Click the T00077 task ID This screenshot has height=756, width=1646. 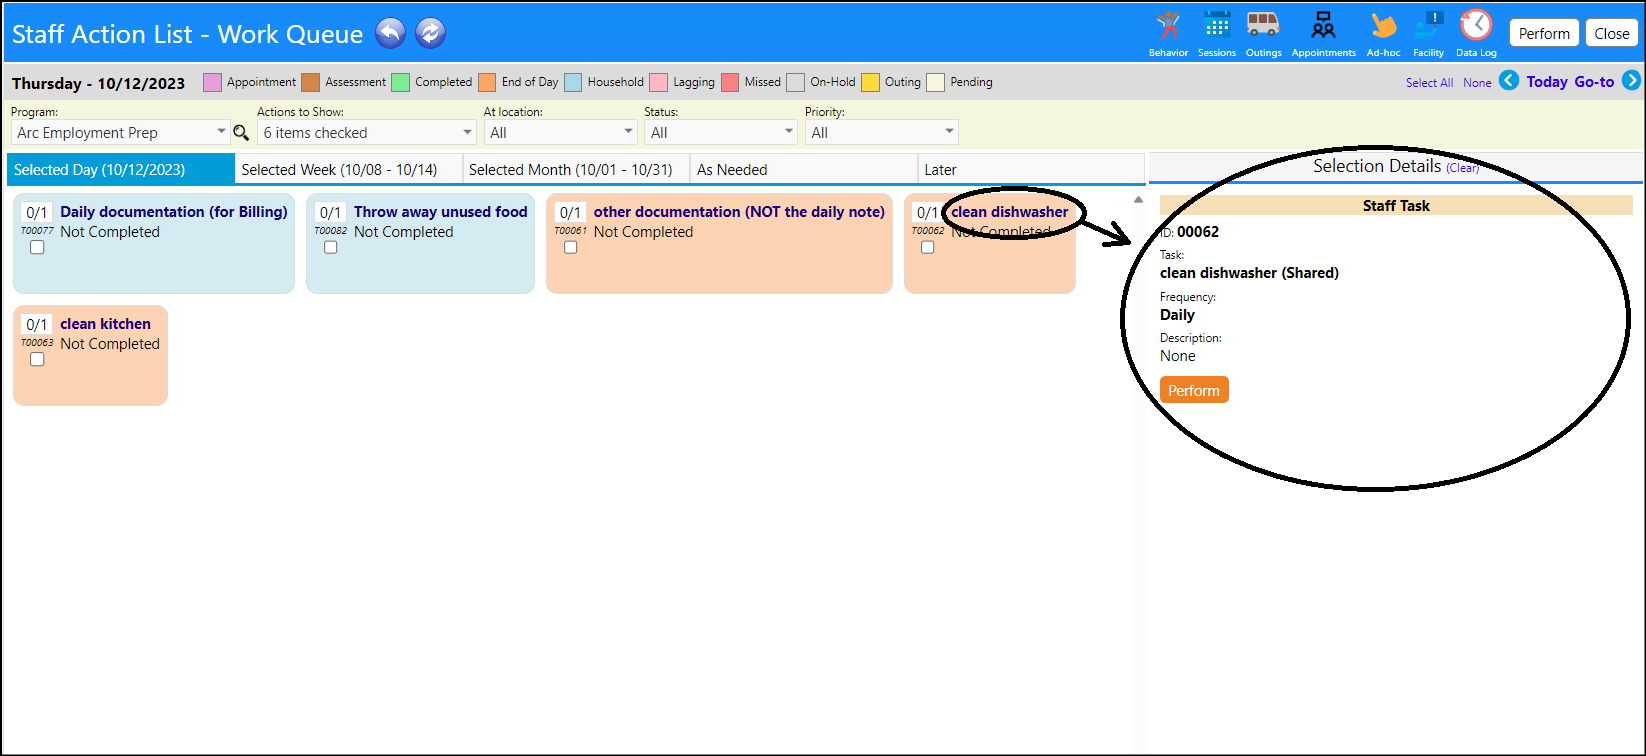coord(37,230)
